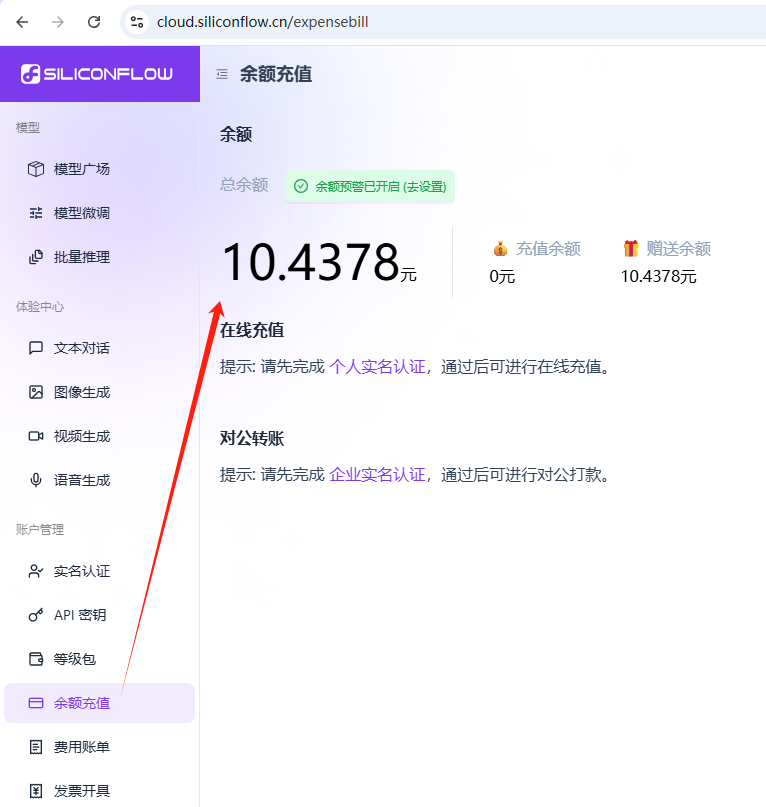
Task: Click the microphone icon beside 语音生成
Action: point(36,480)
